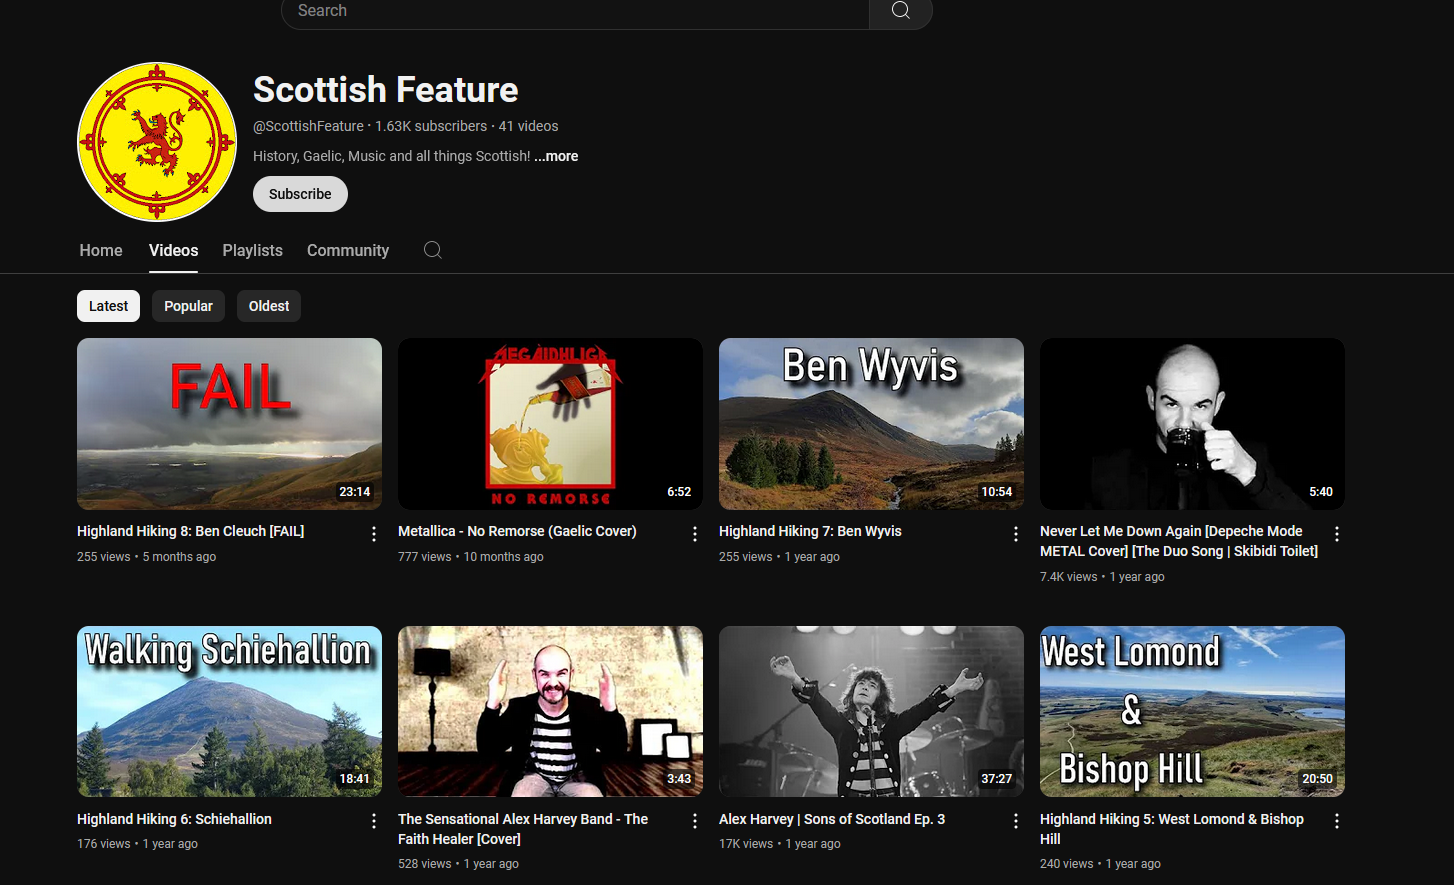The image size is (1454, 885).
Task: Click the 777 views metadata text
Action: pos(425,557)
